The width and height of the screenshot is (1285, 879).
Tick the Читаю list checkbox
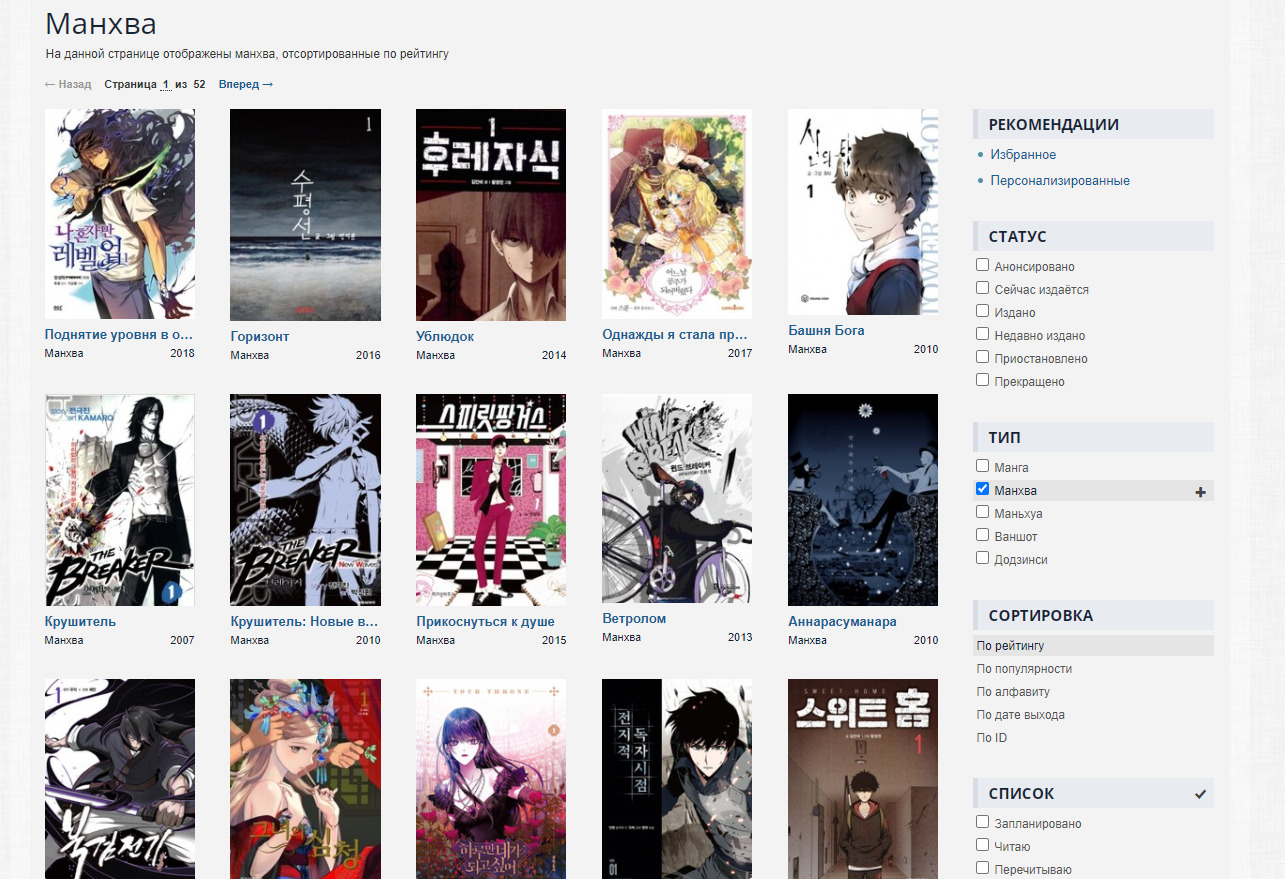pyautogui.click(x=983, y=845)
